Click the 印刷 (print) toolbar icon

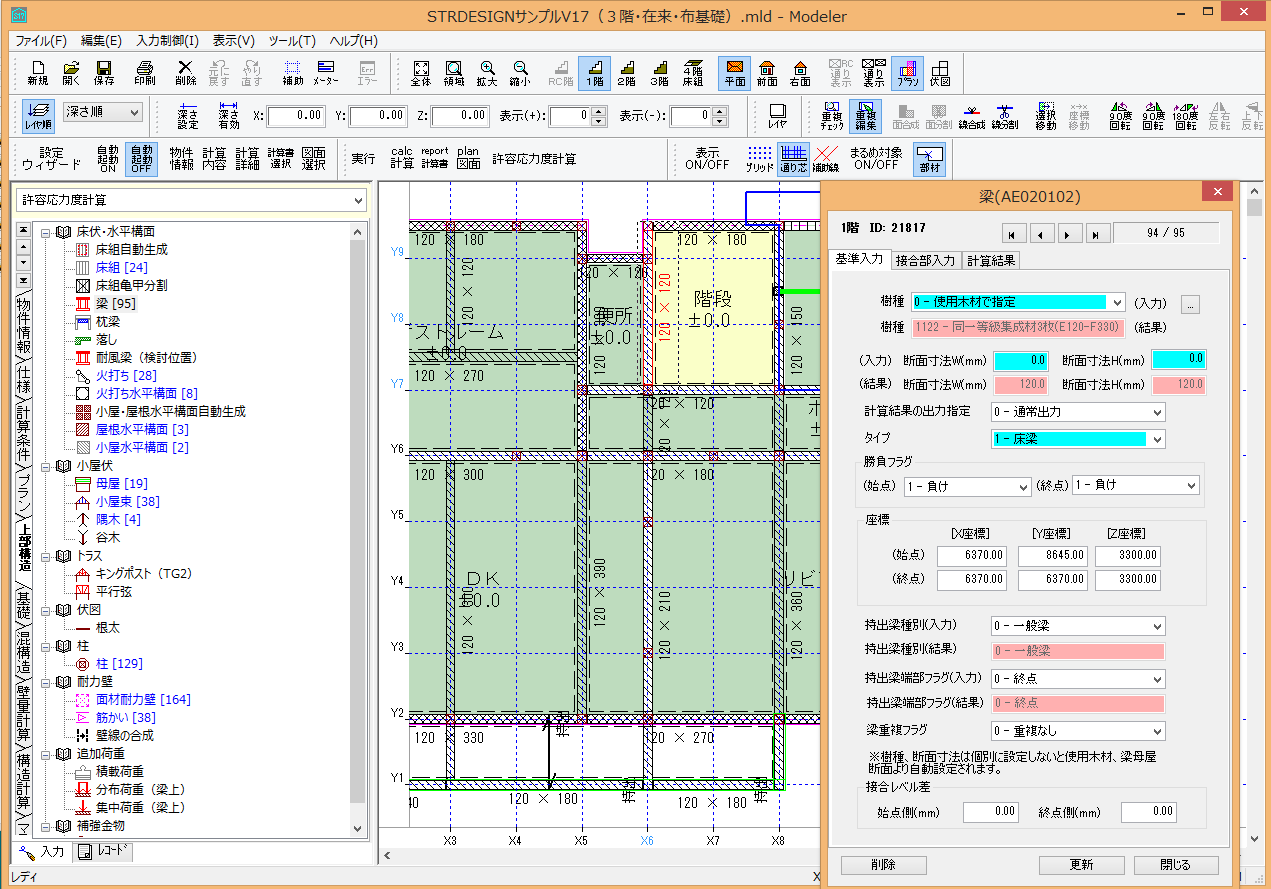tap(144, 71)
